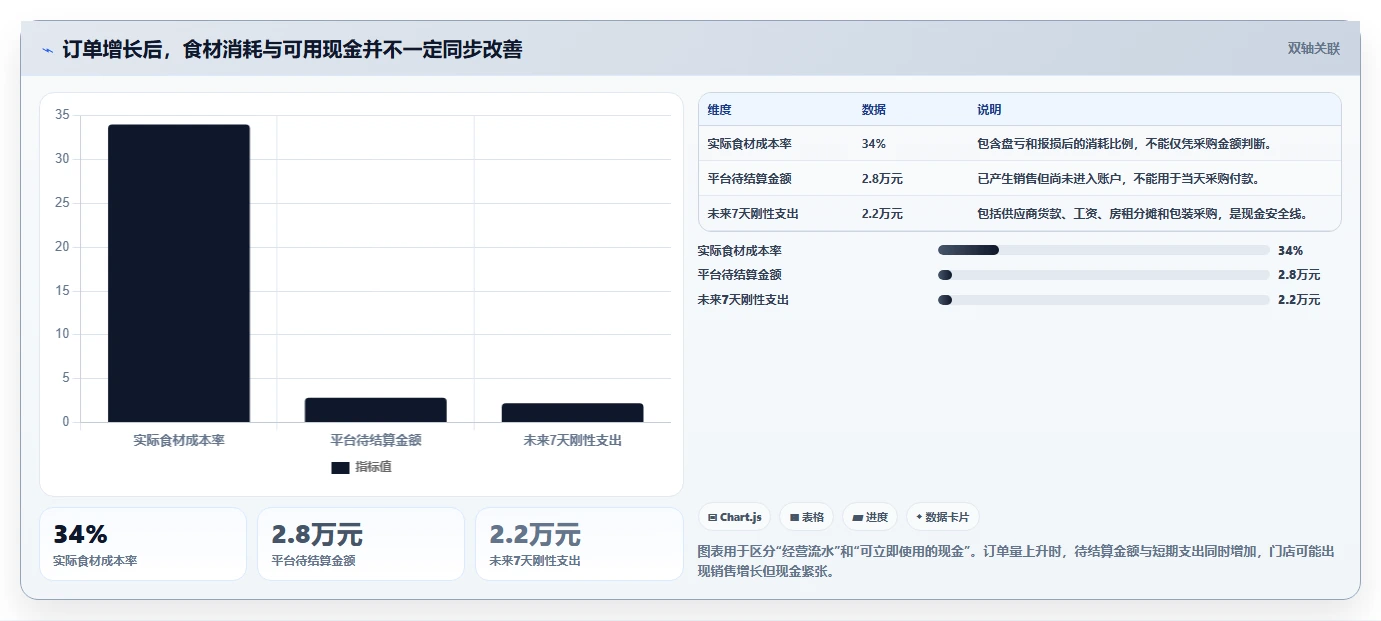Click the chart icon beside the card title
The image size is (1381, 621).
pyautogui.click(x=48, y=50)
